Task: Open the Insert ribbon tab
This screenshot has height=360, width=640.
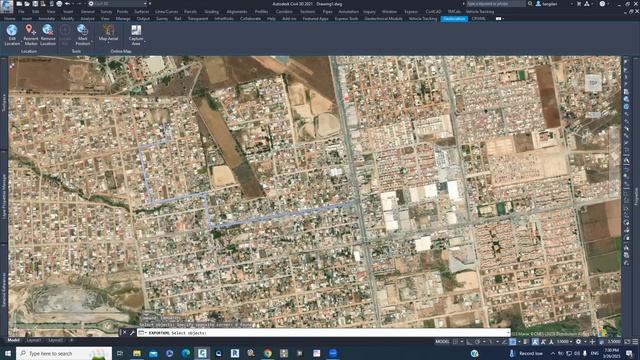Action: pyautogui.click(x=27, y=18)
